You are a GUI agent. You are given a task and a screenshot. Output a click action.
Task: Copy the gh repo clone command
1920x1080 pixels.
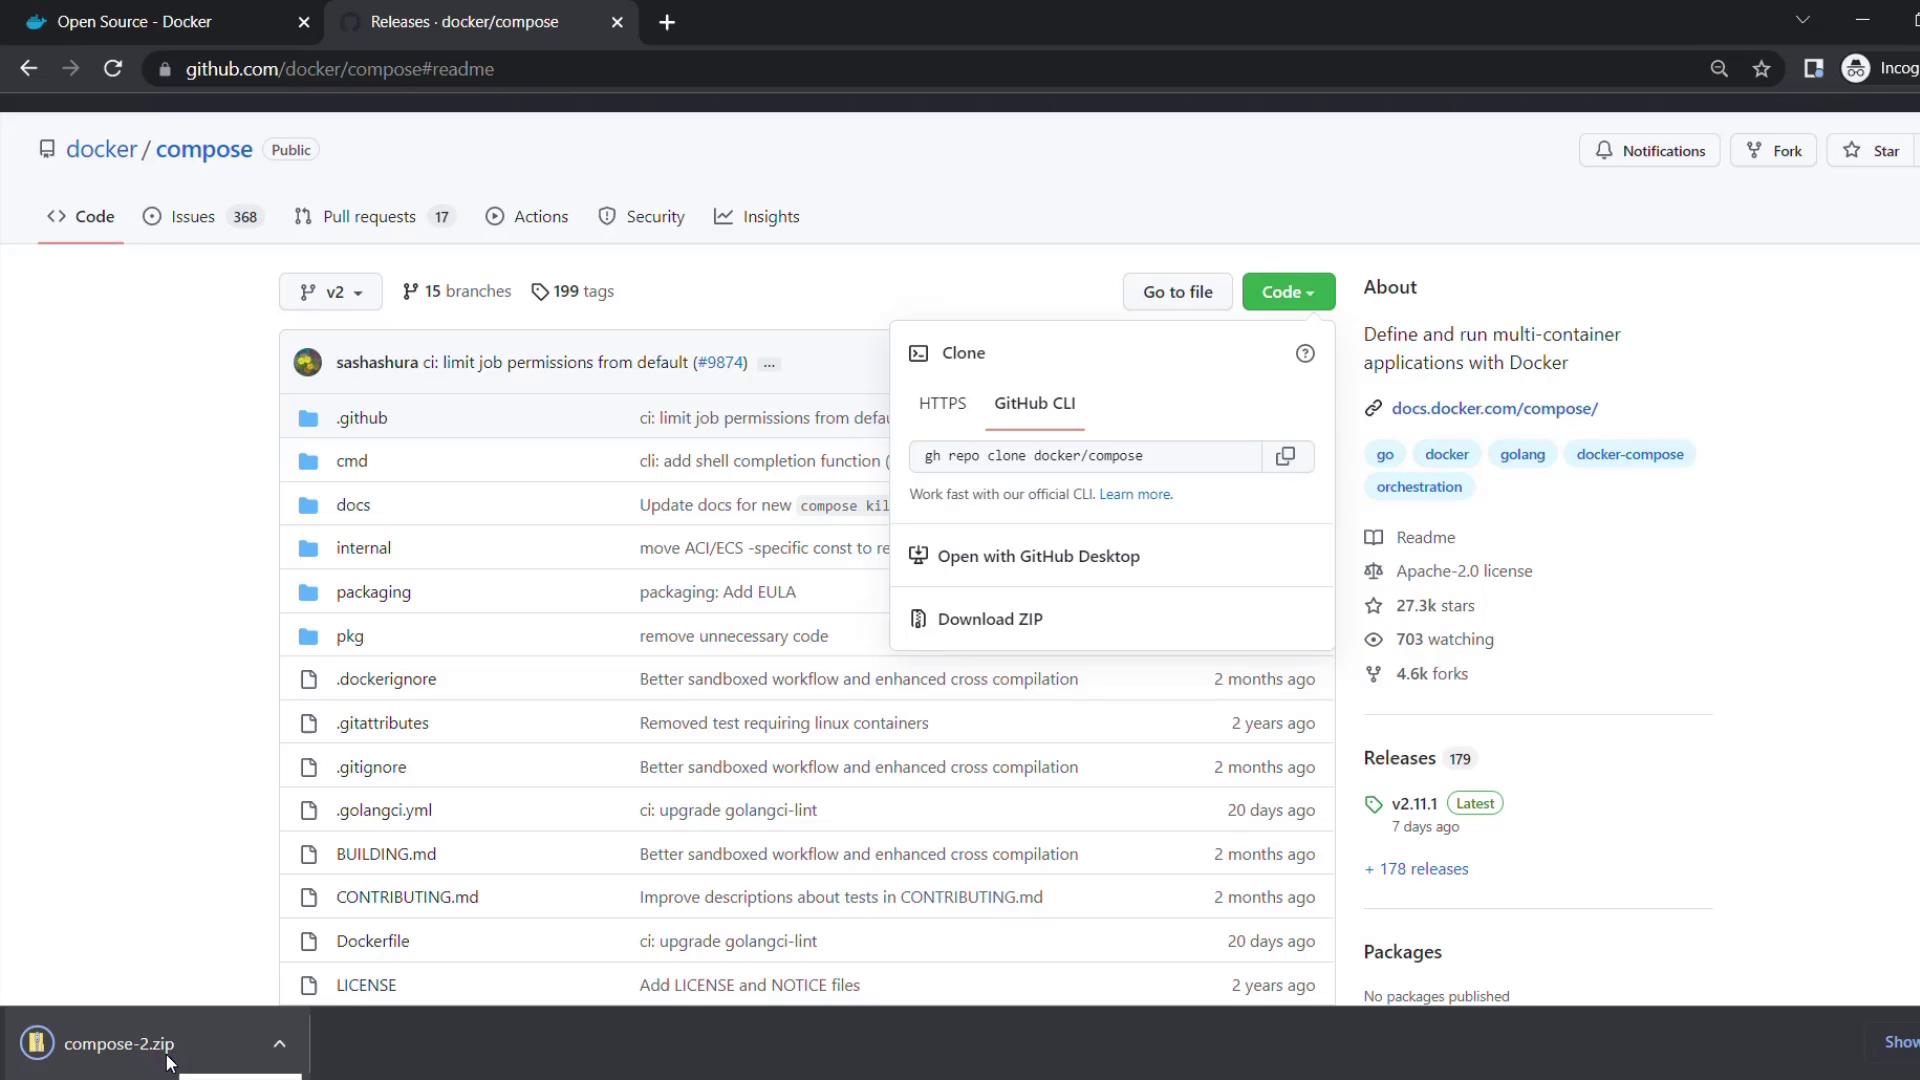(1286, 456)
